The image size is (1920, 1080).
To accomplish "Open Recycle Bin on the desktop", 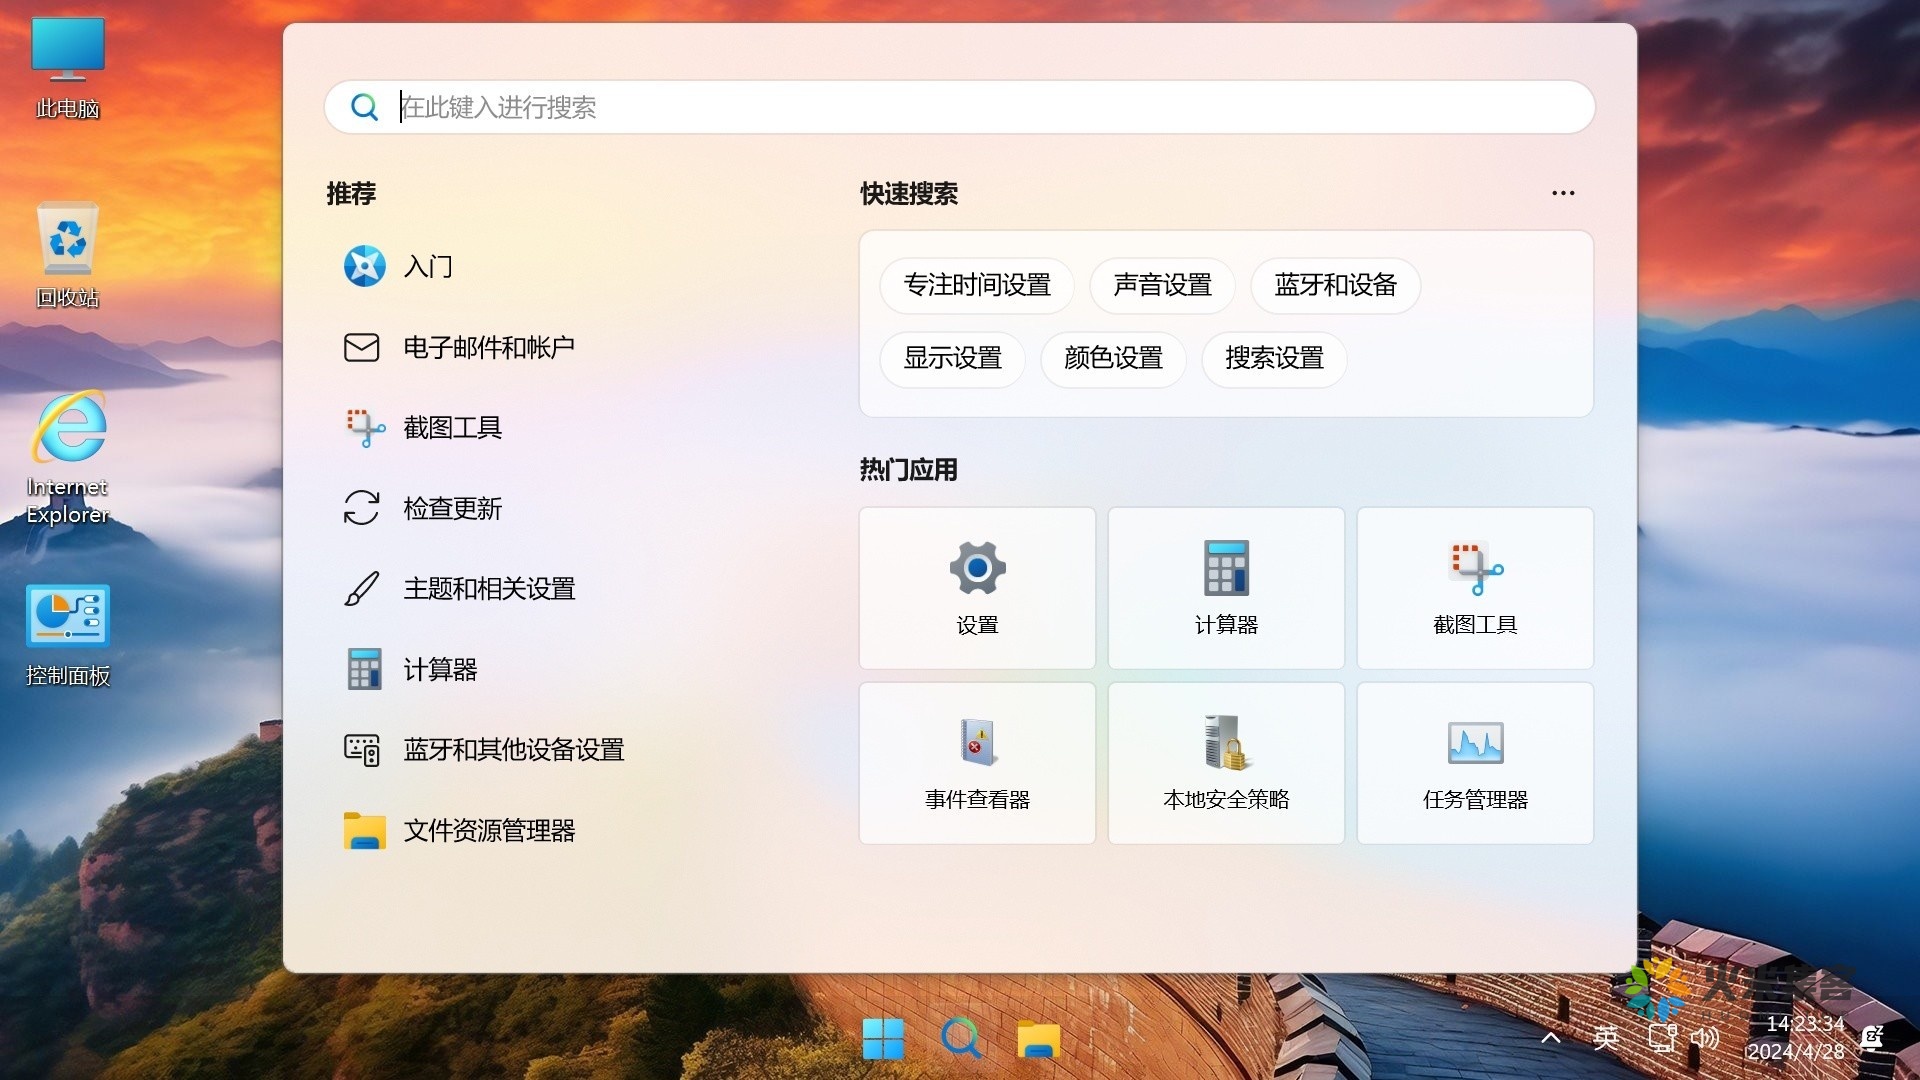I will 66,250.
